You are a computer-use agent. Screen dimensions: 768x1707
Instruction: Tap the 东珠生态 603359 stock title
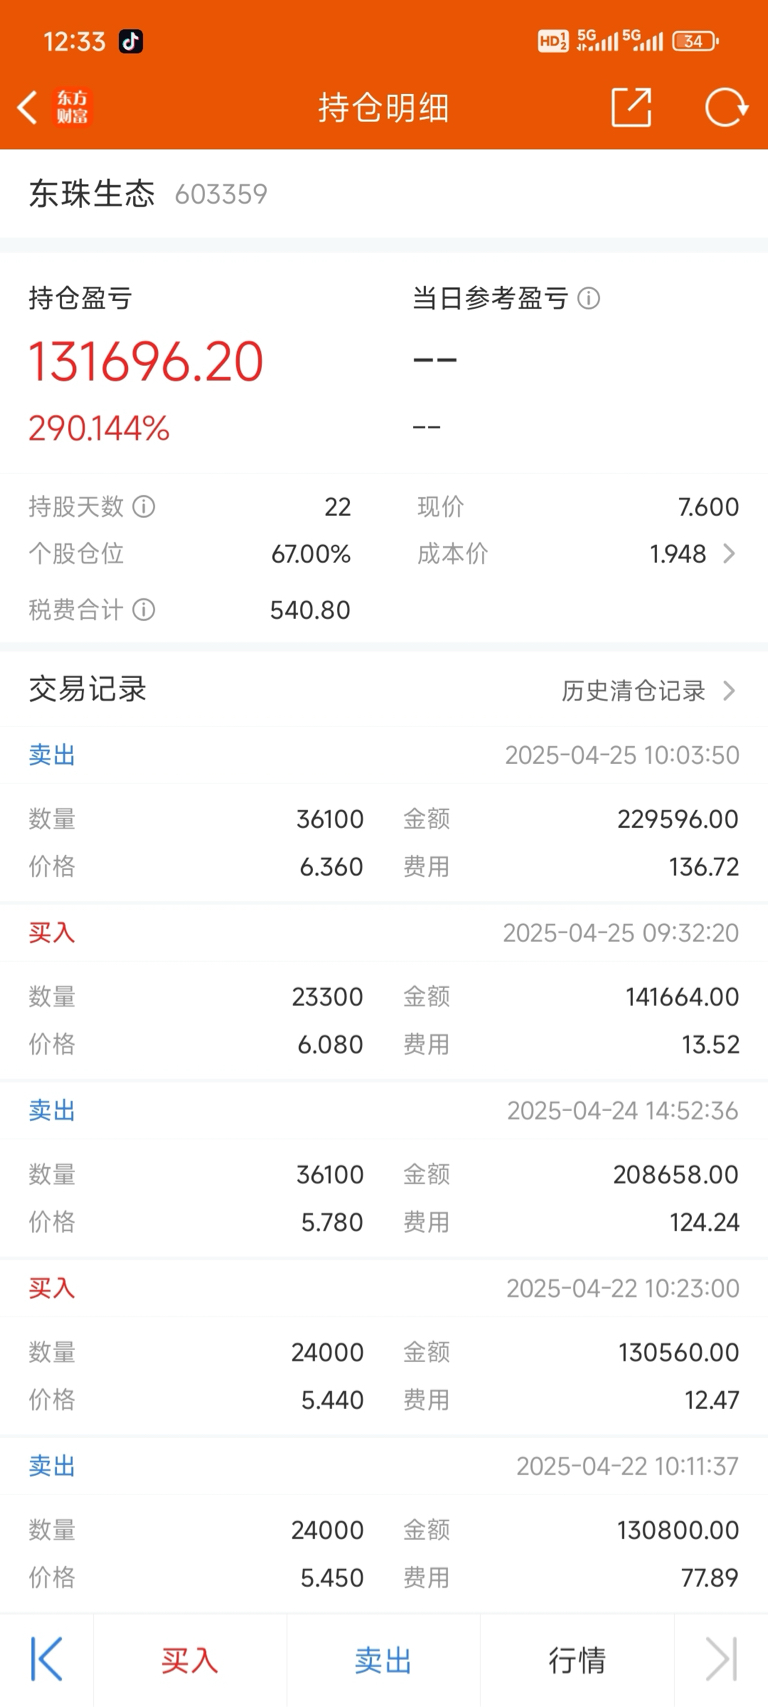[x=148, y=194]
